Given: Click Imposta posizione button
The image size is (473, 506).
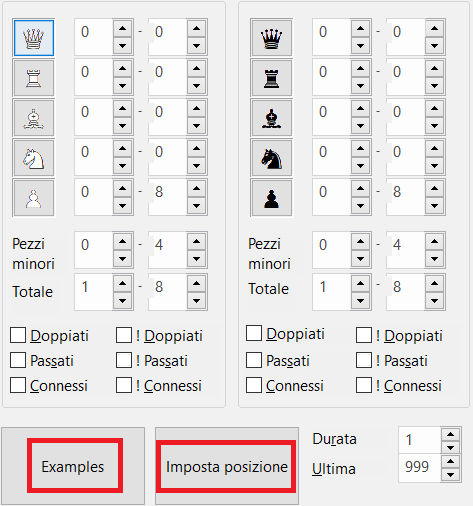Looking at the screenshot, I should tap(227, 466).
